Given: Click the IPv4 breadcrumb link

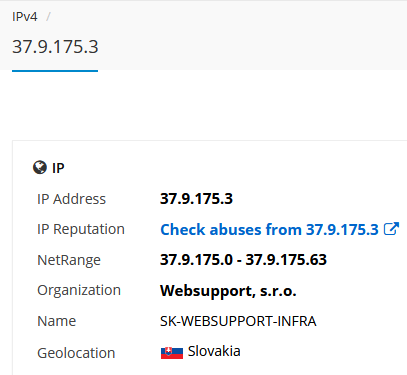Looking at the screenshot, I should [x=25, y=17].
